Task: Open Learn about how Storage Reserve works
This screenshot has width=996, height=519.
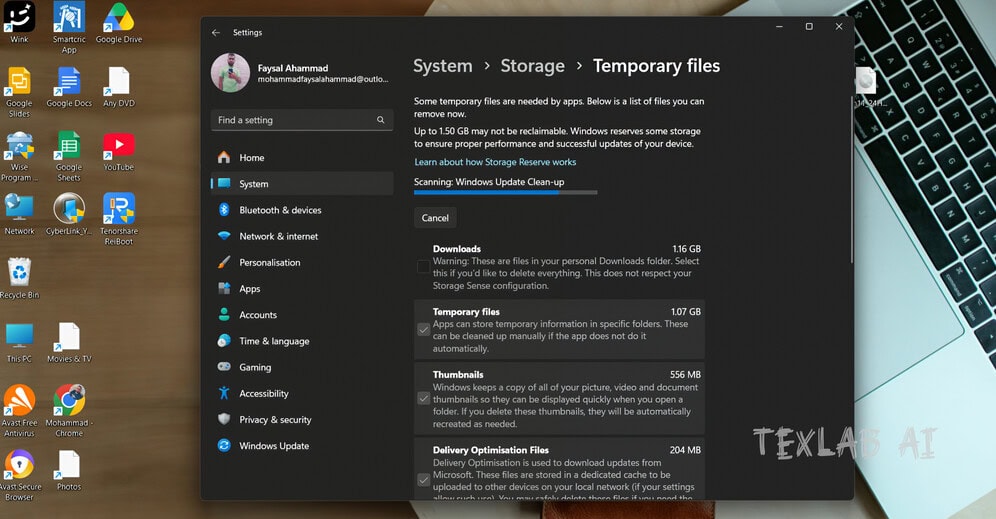Action: pyautogui.click(x=495, y=162)
